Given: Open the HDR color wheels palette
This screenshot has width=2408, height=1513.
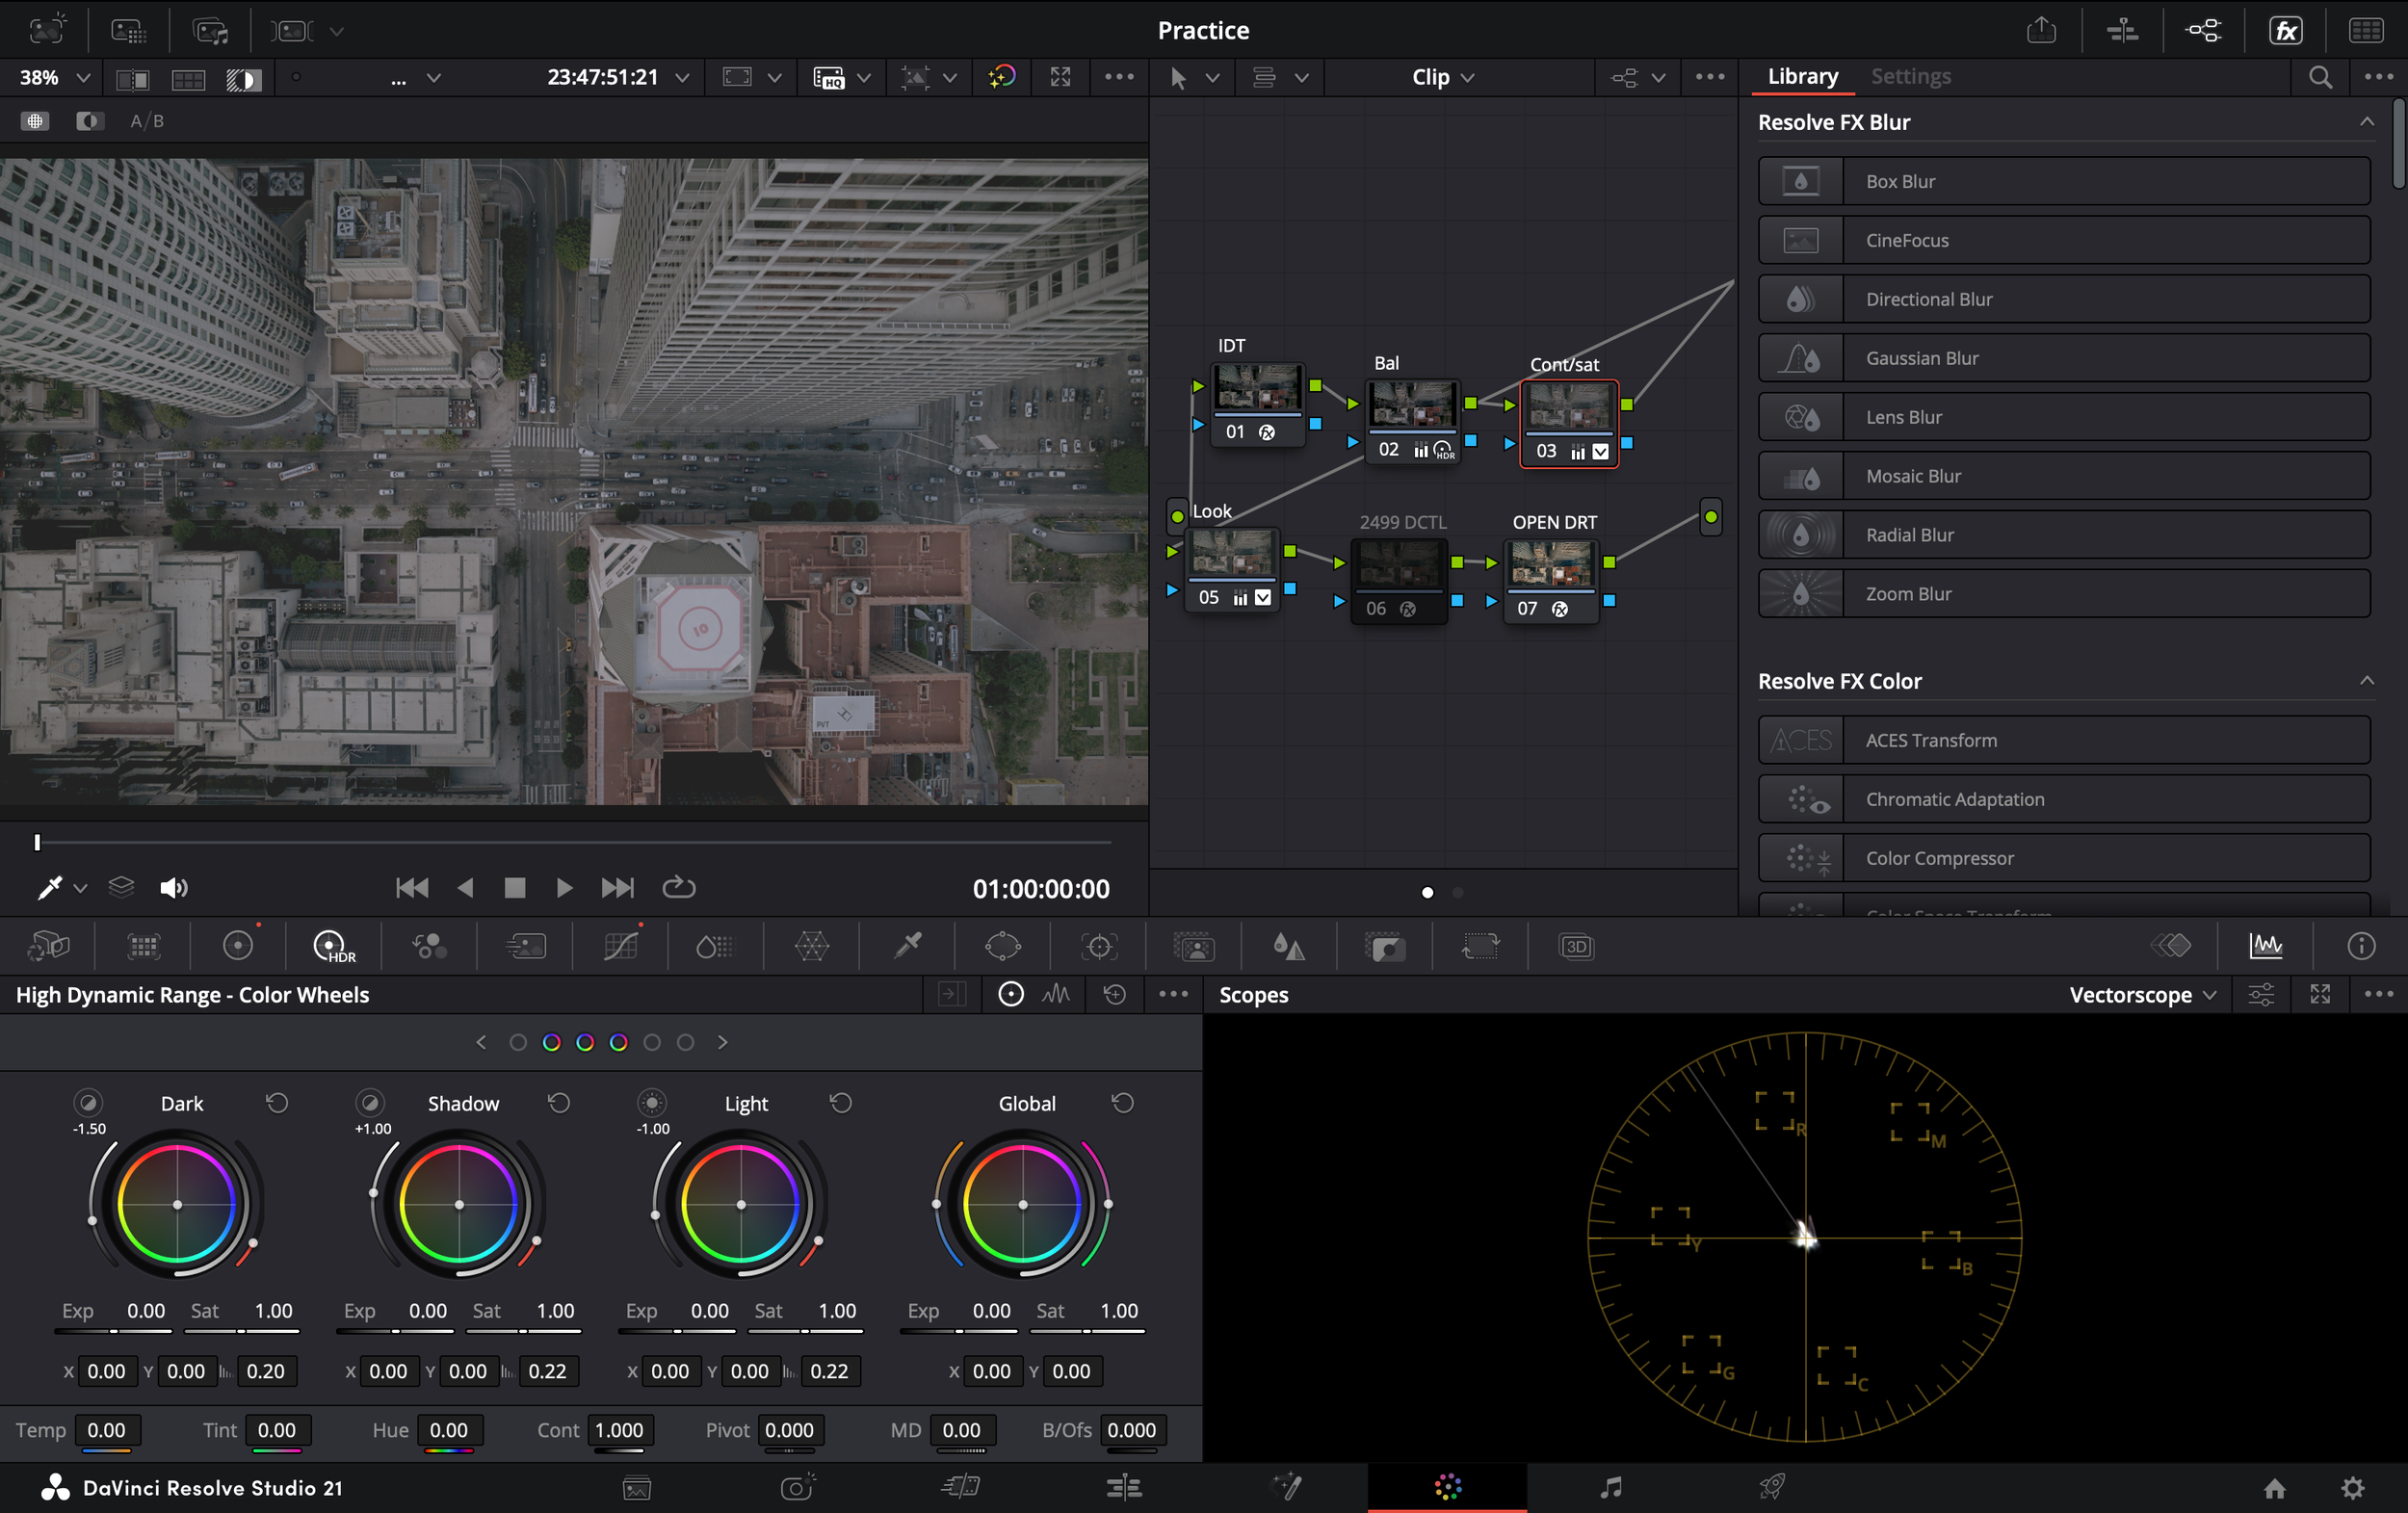Looking at the screenshot, I should click(332, 946).
